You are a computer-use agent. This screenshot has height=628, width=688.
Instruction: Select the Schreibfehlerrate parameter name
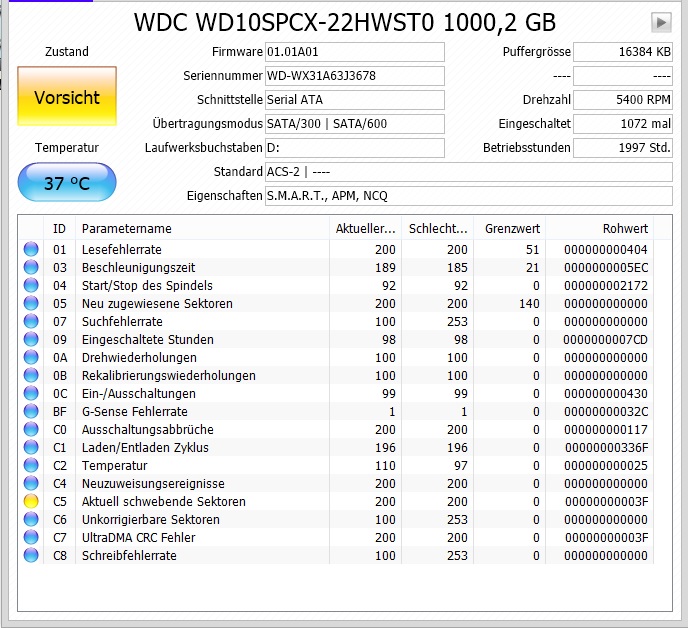pyautogui.click(x=129, y=555)
